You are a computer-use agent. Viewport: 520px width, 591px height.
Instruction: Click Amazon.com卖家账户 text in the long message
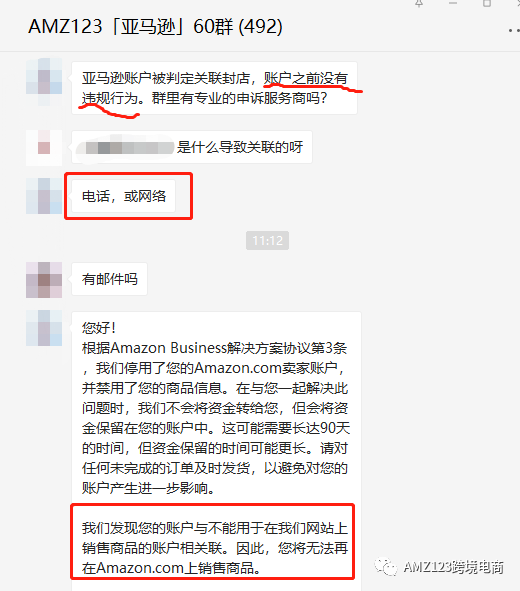click(x=266, y=368)
